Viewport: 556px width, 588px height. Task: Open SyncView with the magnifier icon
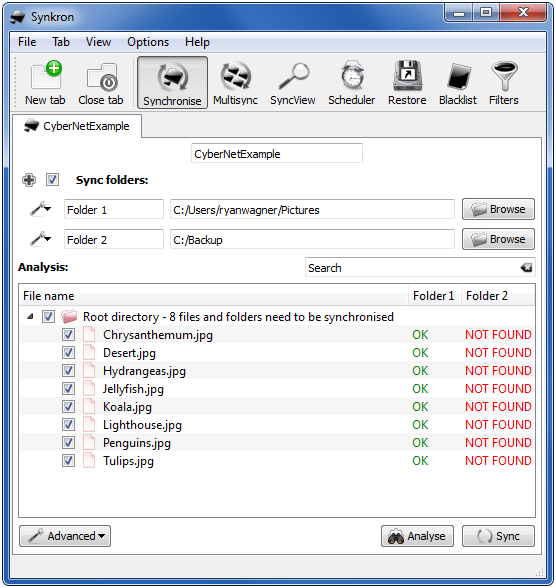pyautogui.click(x=292, y=83)
